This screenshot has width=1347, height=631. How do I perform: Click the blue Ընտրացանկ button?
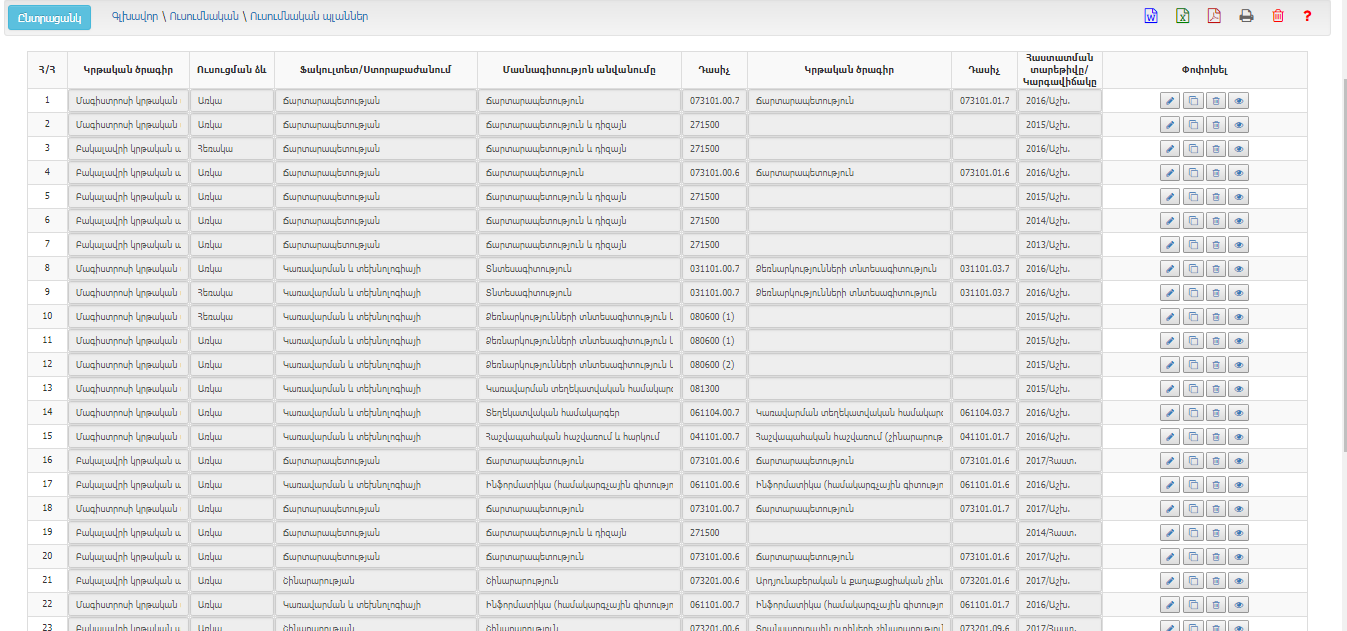[48, 17]
